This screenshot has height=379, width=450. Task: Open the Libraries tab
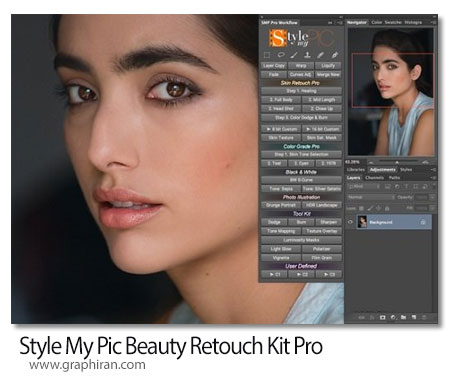(356, 170)
